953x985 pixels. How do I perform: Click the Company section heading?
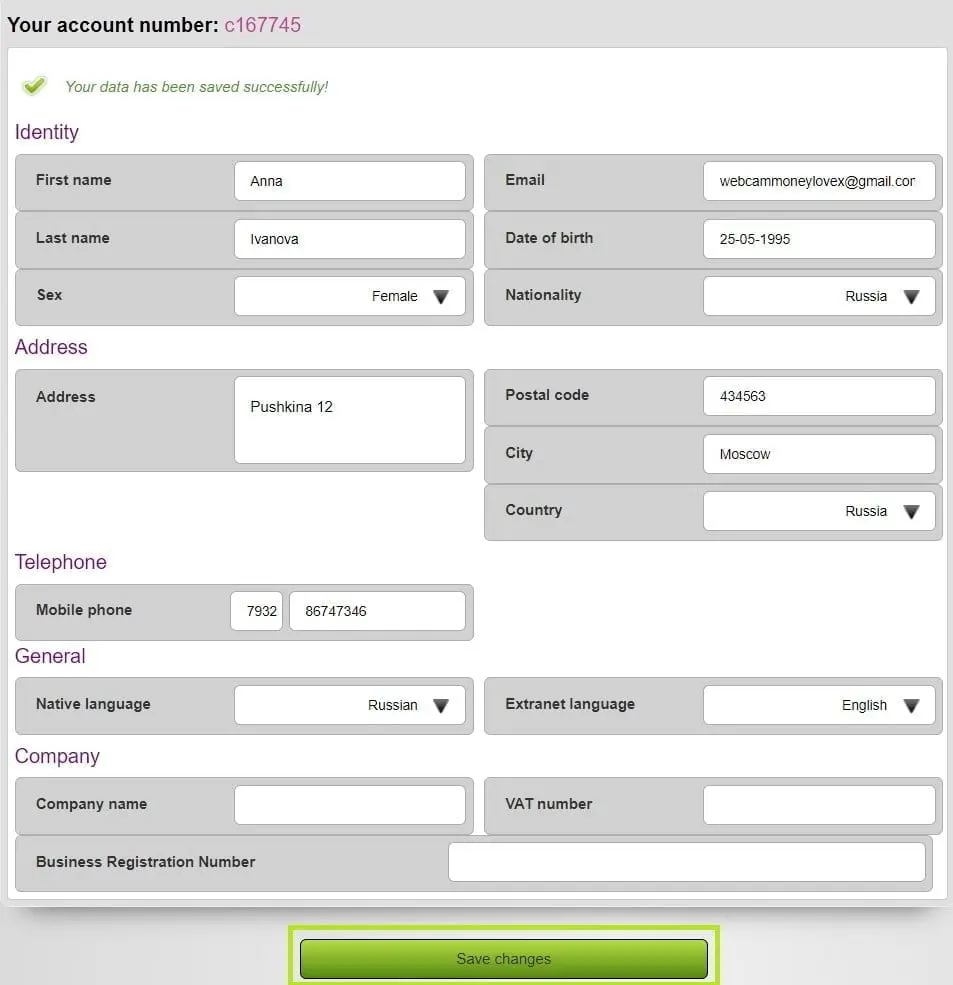click(x=57, y=756)
